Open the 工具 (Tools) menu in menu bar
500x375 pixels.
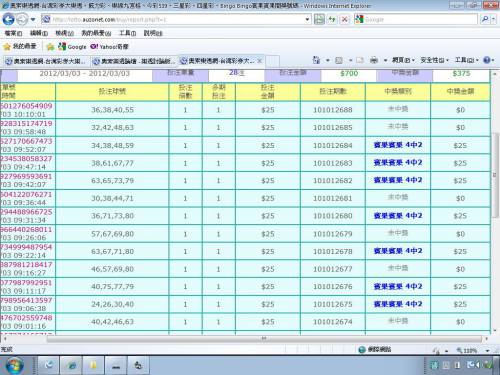[127, 33]
